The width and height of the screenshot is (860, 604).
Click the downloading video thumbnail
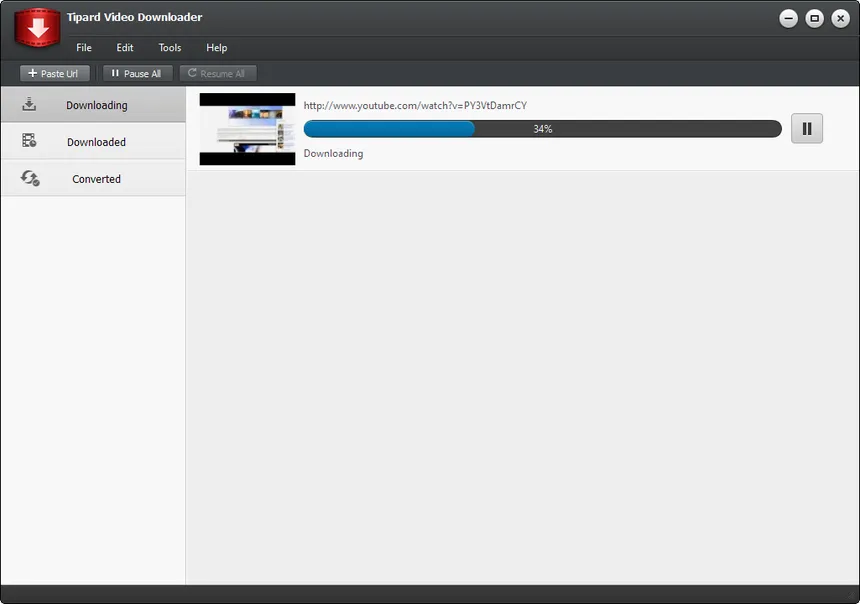[247, 129]
